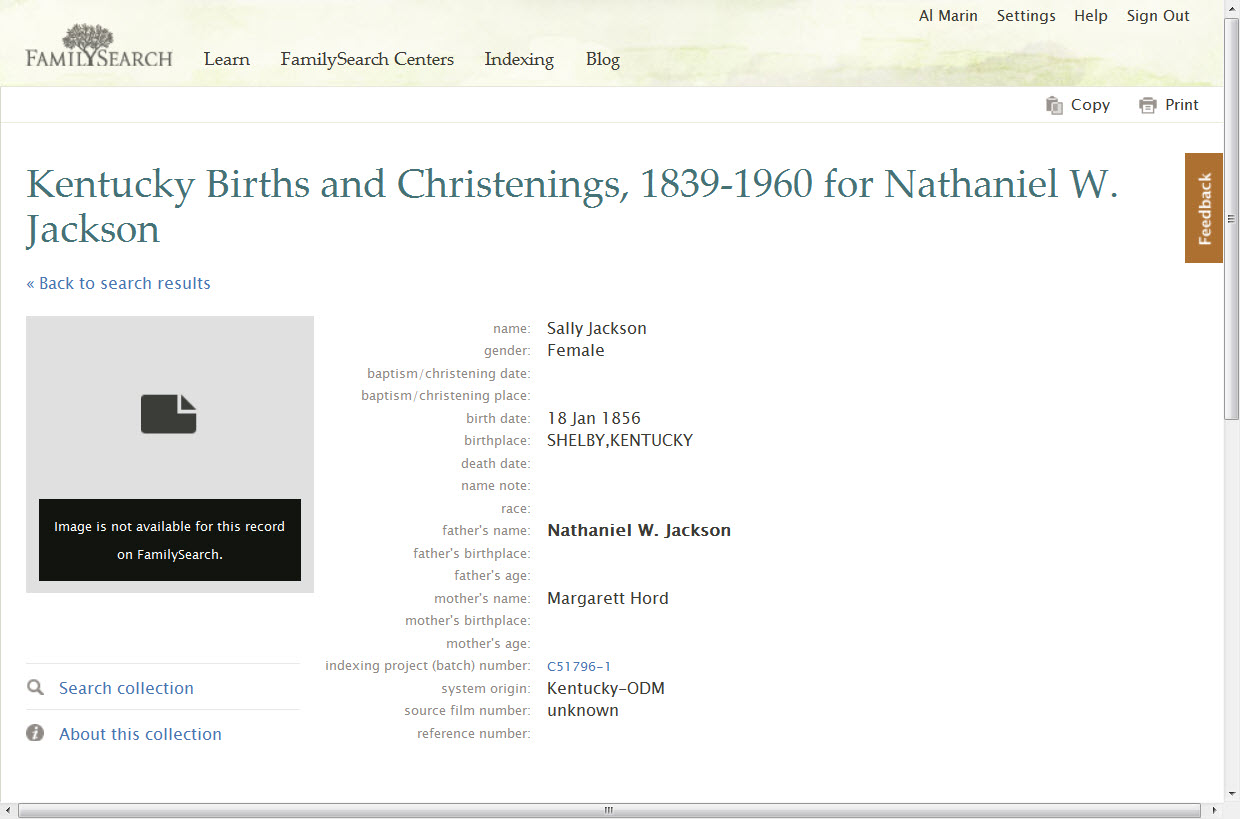
Task: Click the magnifier icon beside Search collection
Action: pos(36,688)
